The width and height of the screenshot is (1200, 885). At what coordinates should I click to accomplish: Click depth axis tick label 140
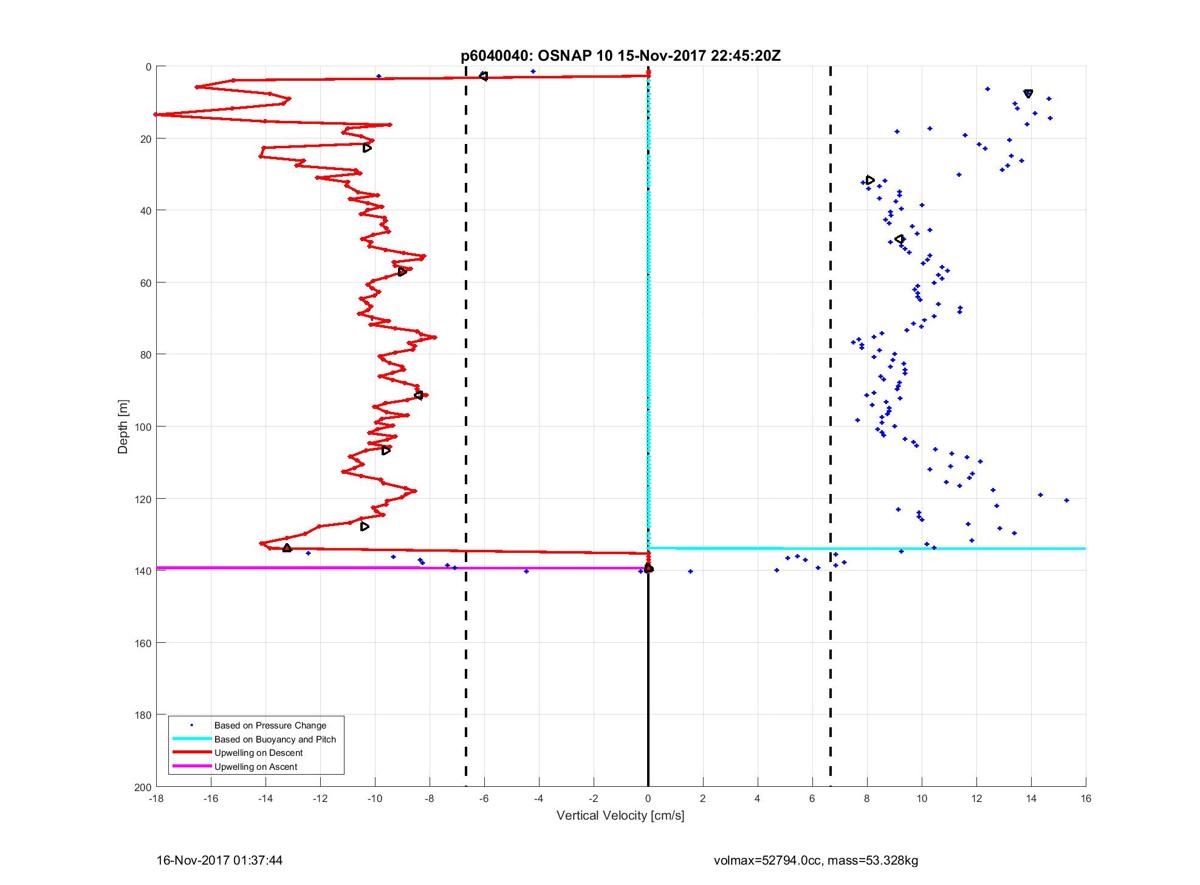click(x=141, y=571)
